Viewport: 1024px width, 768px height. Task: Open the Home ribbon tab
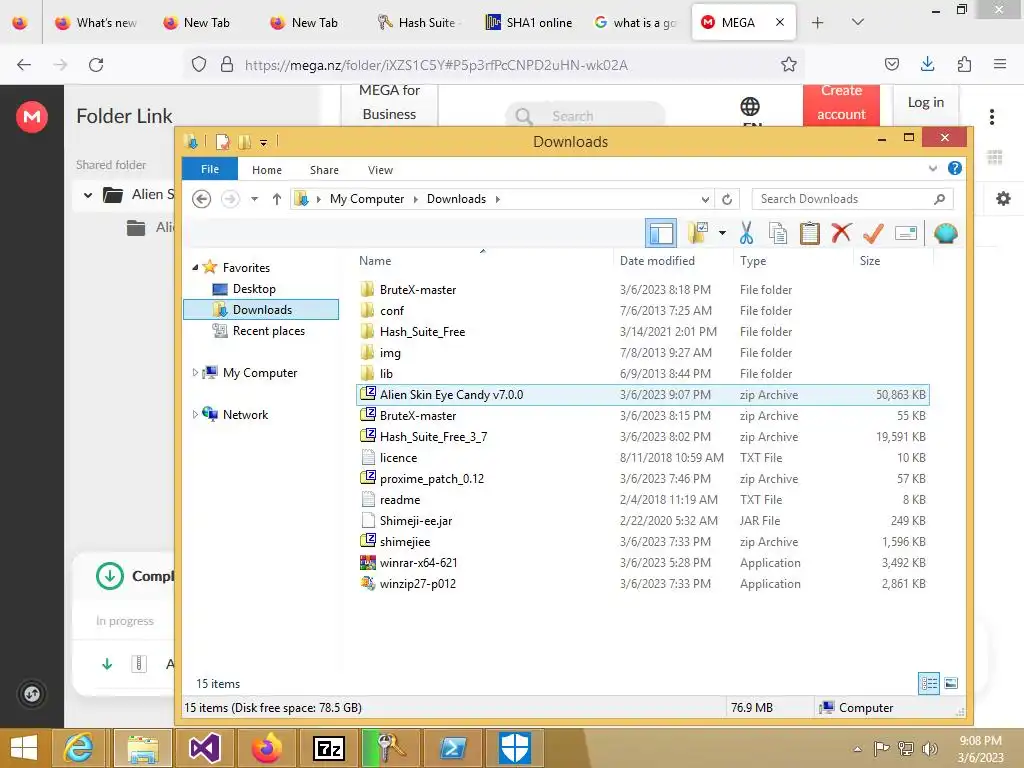(x=267, y=170)
